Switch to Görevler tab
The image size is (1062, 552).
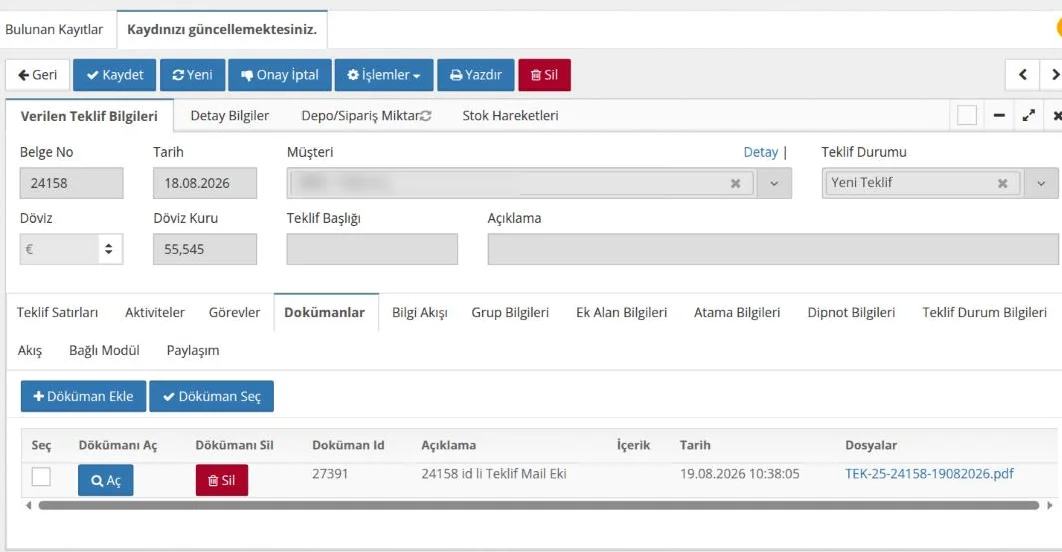point(234,312)
